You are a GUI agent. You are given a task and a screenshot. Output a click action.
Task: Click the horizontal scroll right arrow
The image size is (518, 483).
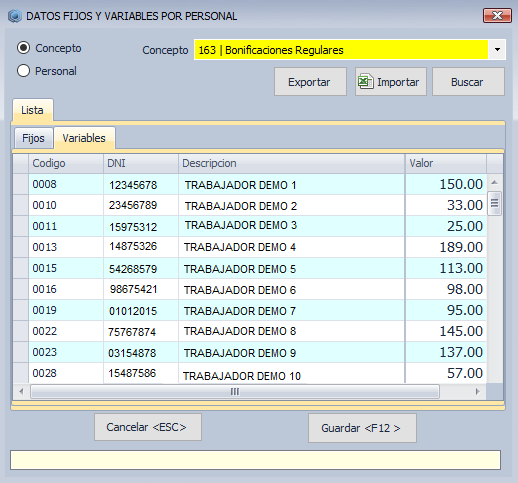478,391
